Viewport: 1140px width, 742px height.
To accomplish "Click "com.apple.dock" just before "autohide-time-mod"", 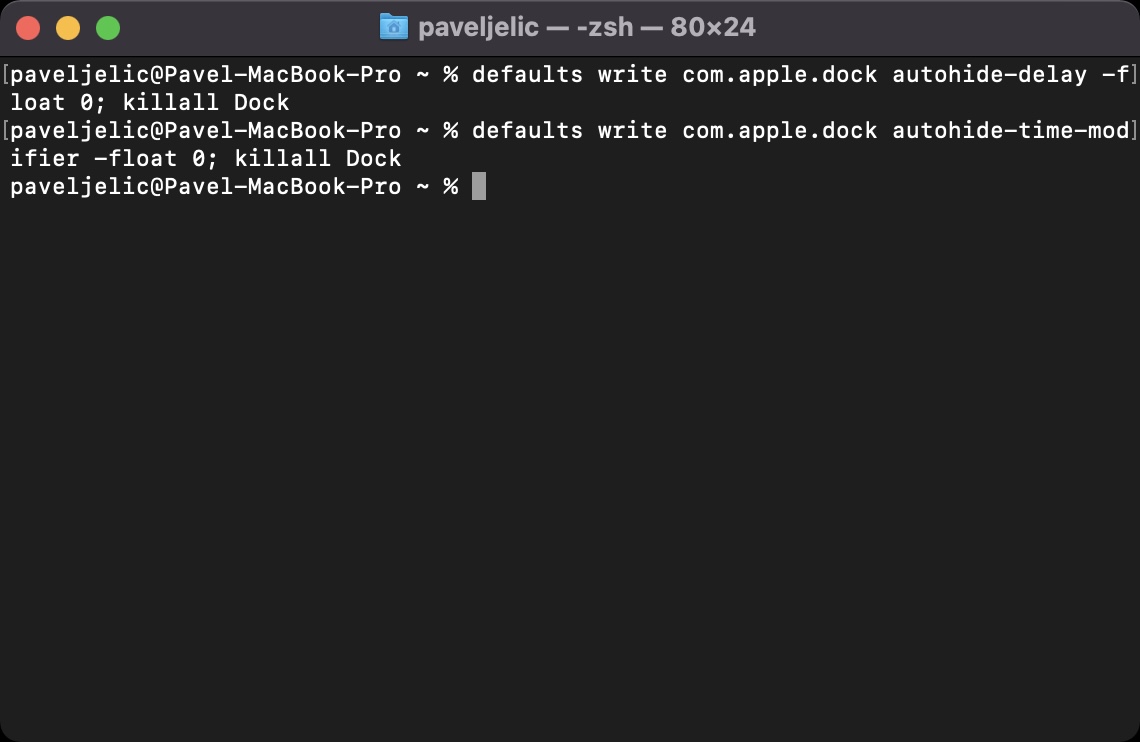I will 780,130.
